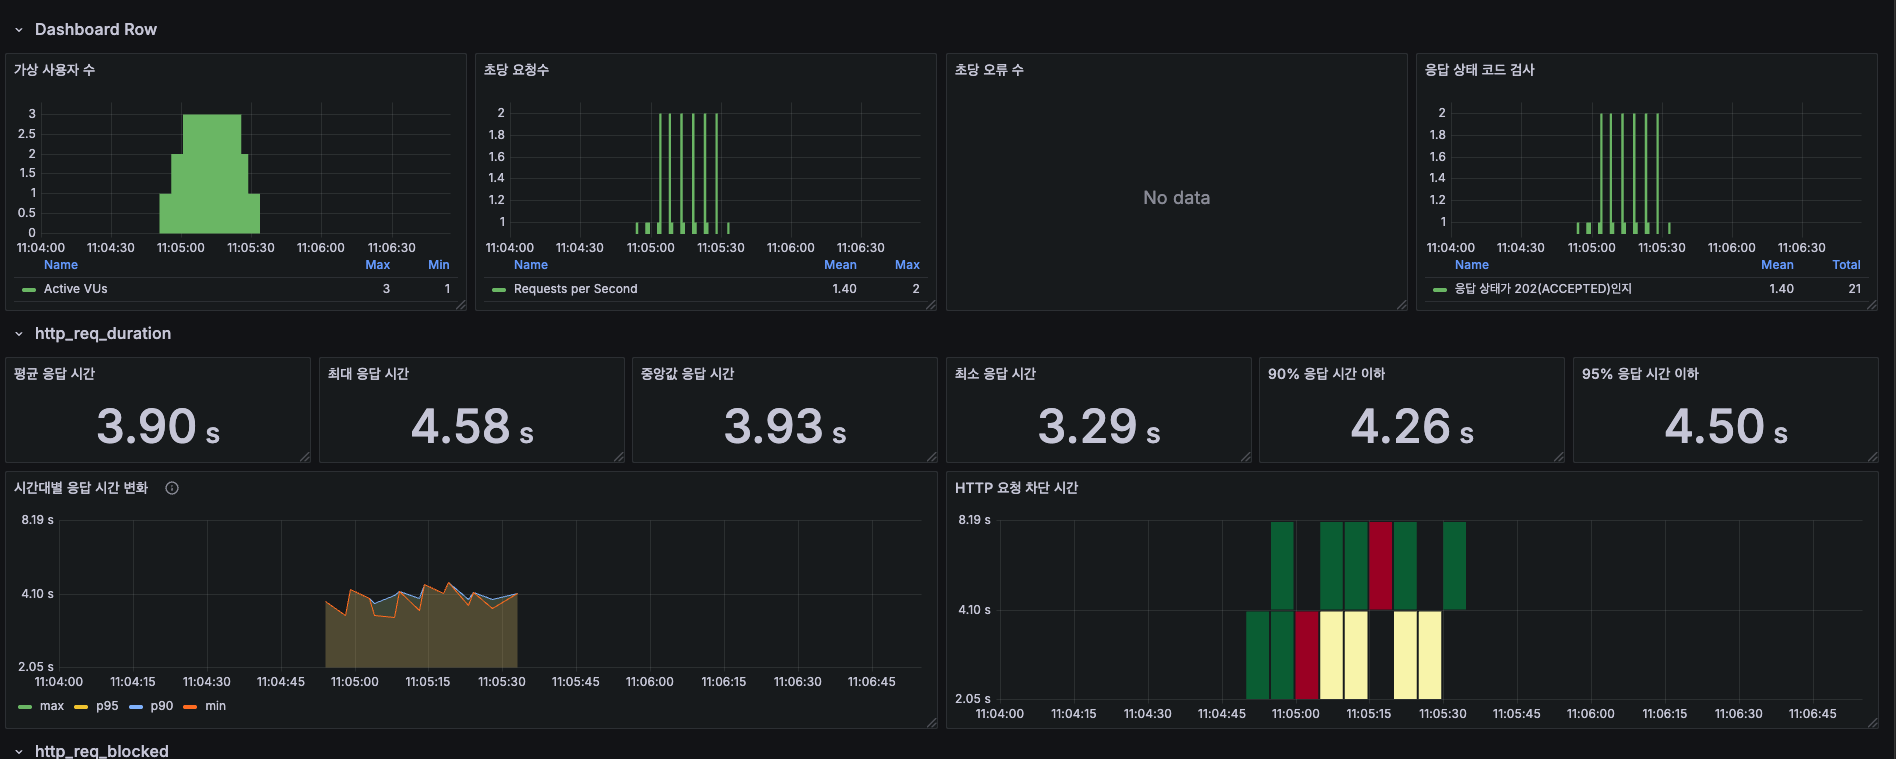Viewport: 1896px width, 759px height.
Task: Sort 가상 사용자 수 legend by Min column
Action: 439,265
